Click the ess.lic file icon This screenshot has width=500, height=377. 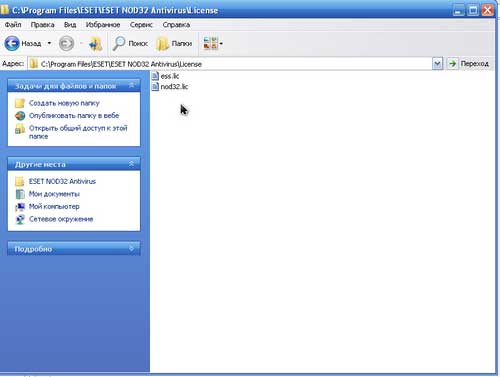[x=155, y=76]
